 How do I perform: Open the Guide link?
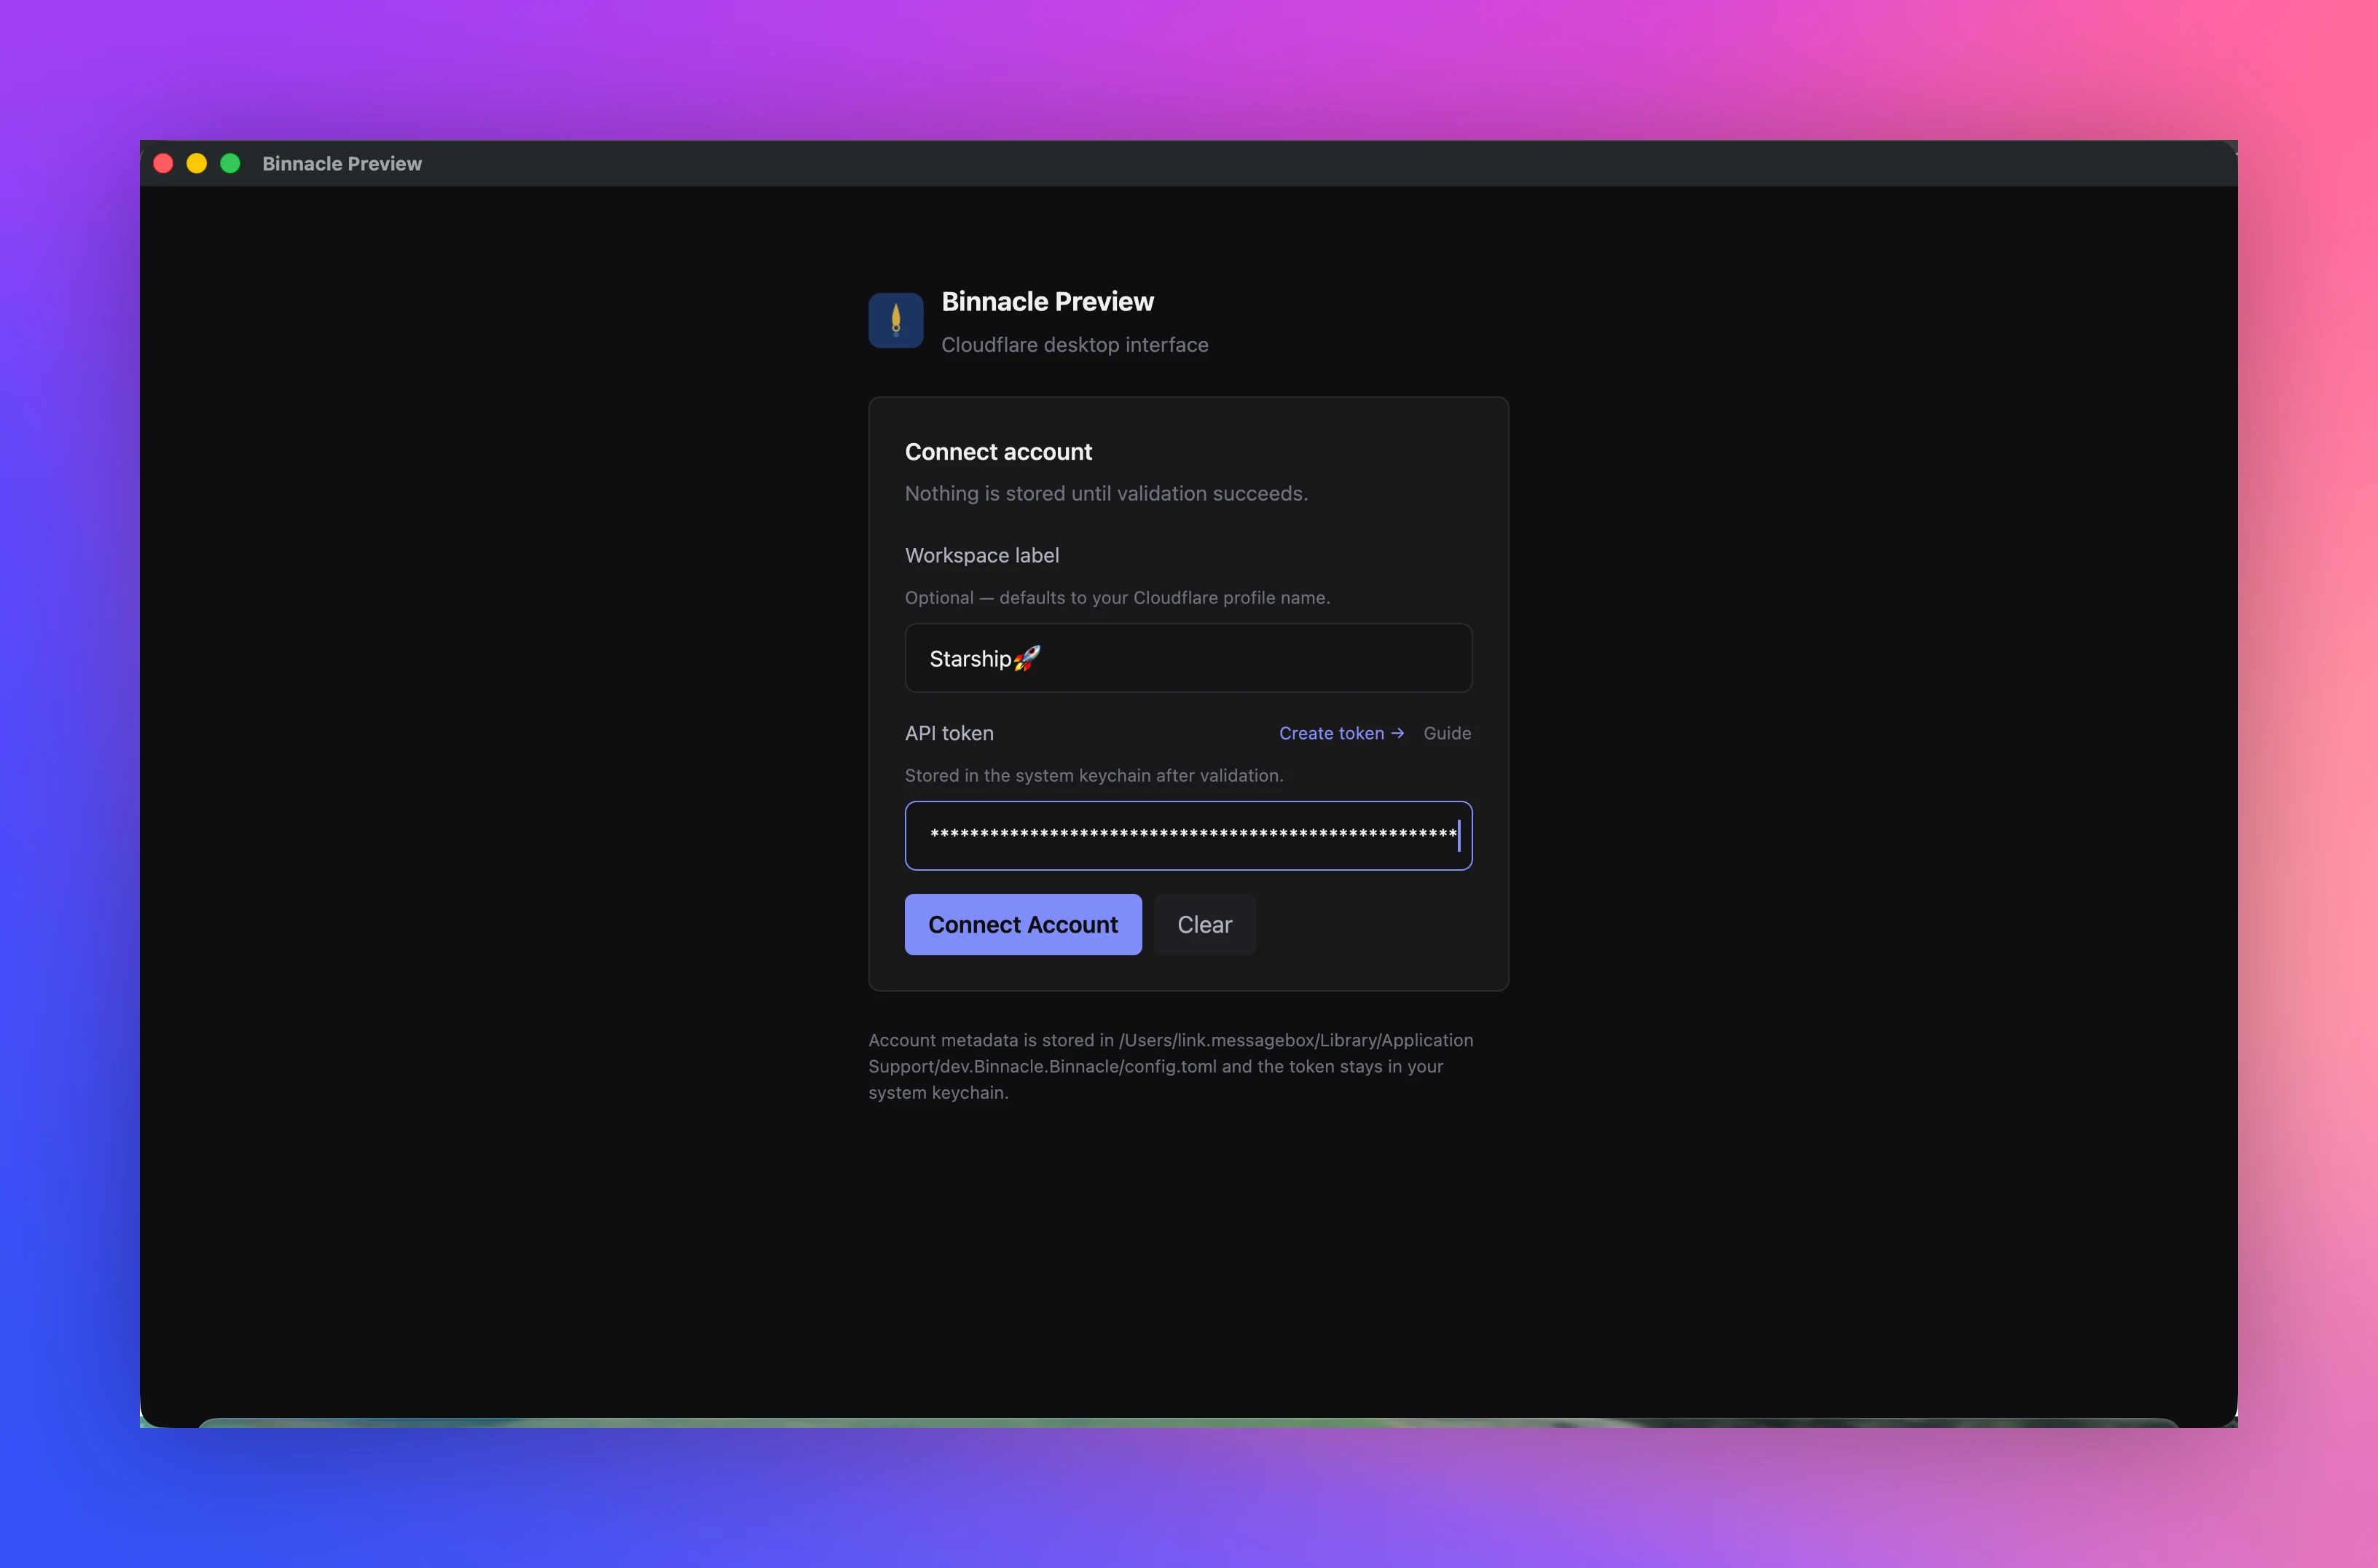click(1447, 733)
